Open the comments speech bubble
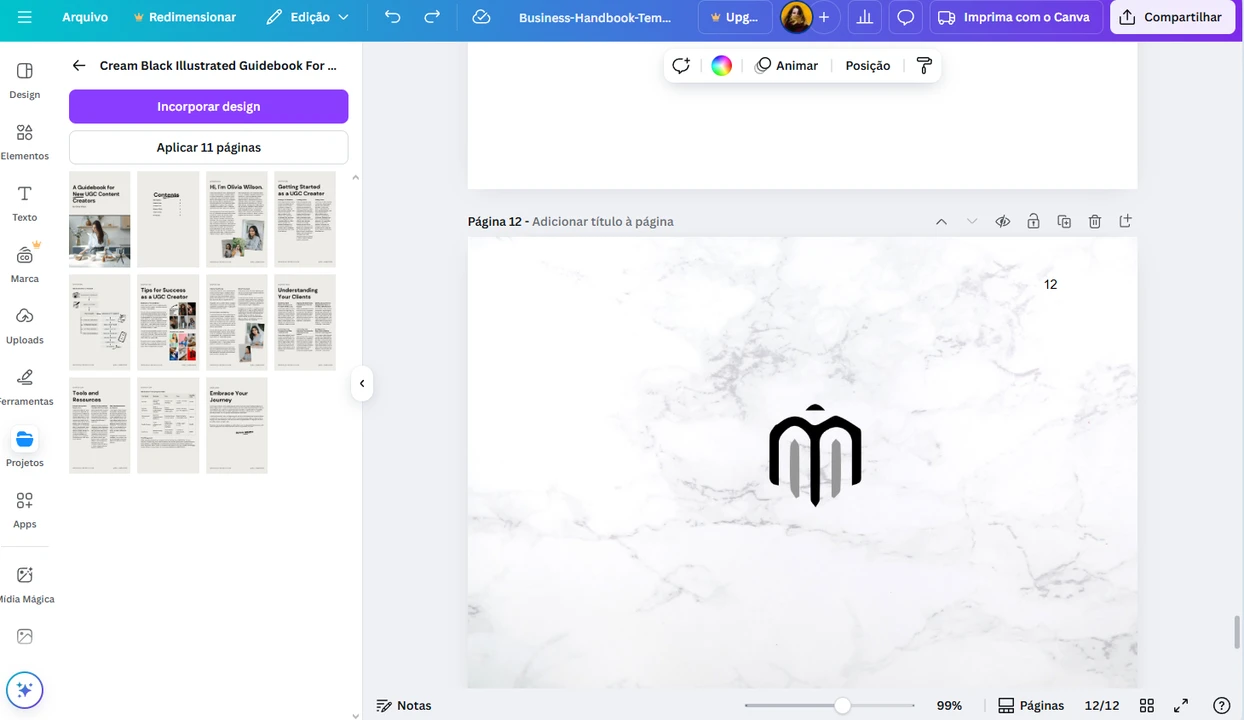Screen dimensions: 1244x720 (x=906, y=17)
